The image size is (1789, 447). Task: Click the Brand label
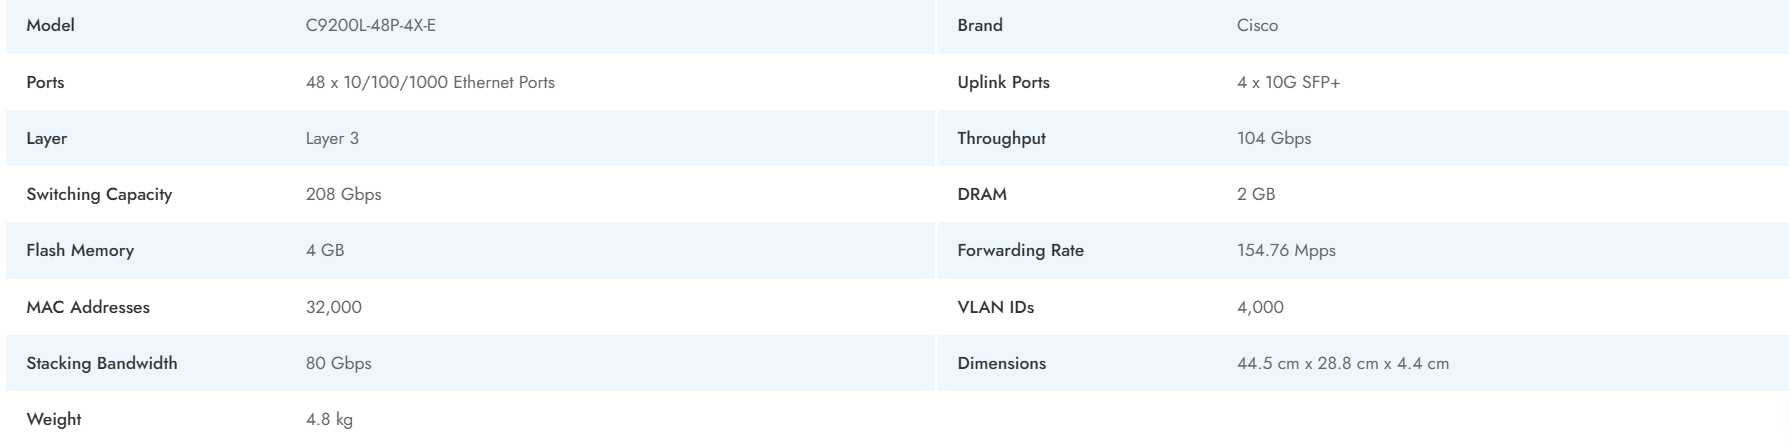point(979,26)
